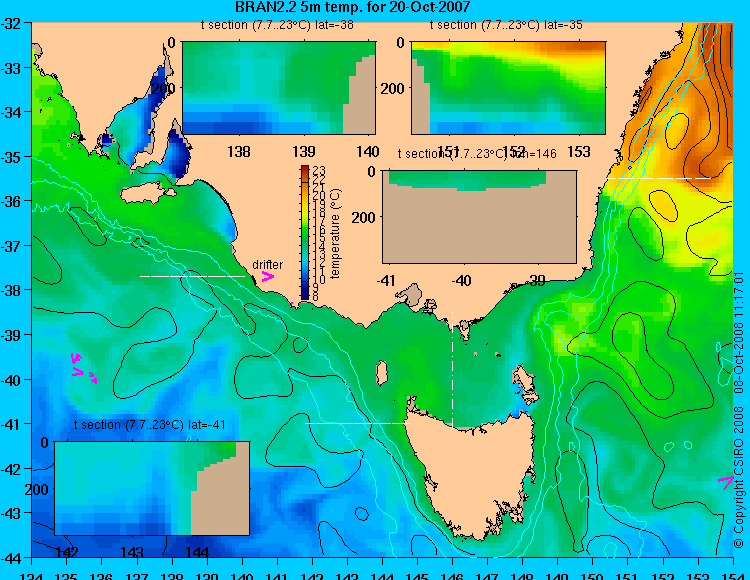This screenshot has width=750, height=580.
Task: Click the 139 tick of the lat=-38 inset
Action: tap(304, 152)
